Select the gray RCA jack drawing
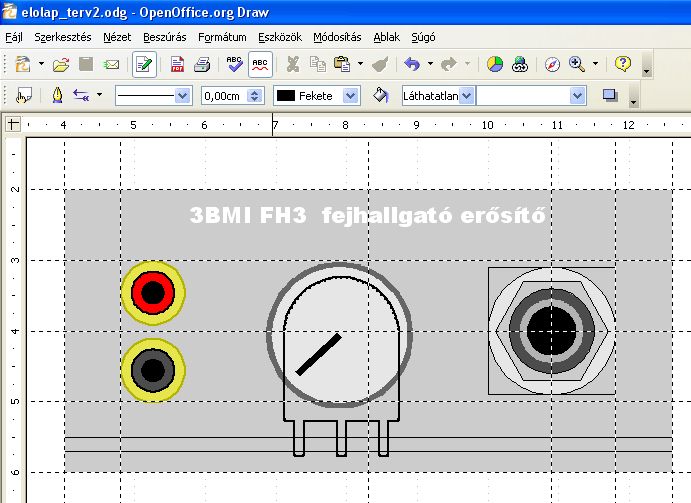 [153, 370]
